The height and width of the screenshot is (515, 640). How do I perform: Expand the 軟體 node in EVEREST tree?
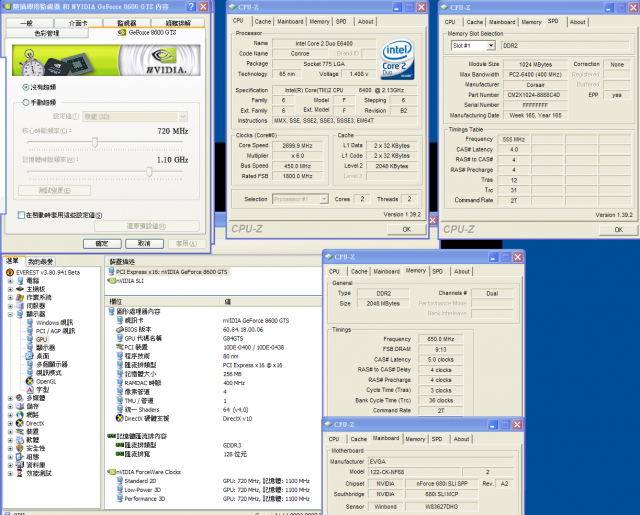[x=10, y=440]
